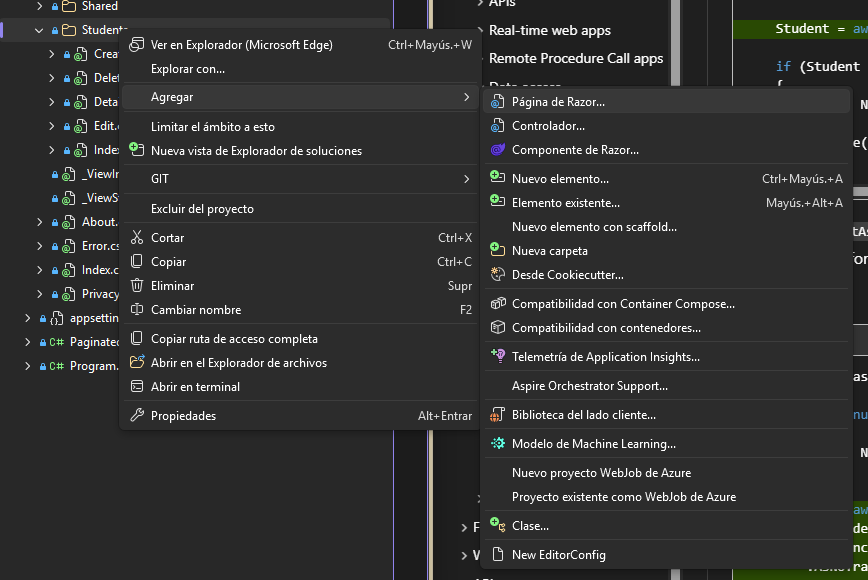868x580 pixels.
Task: Click the Application Insights telemetry icon
Action: pos(498,356)
